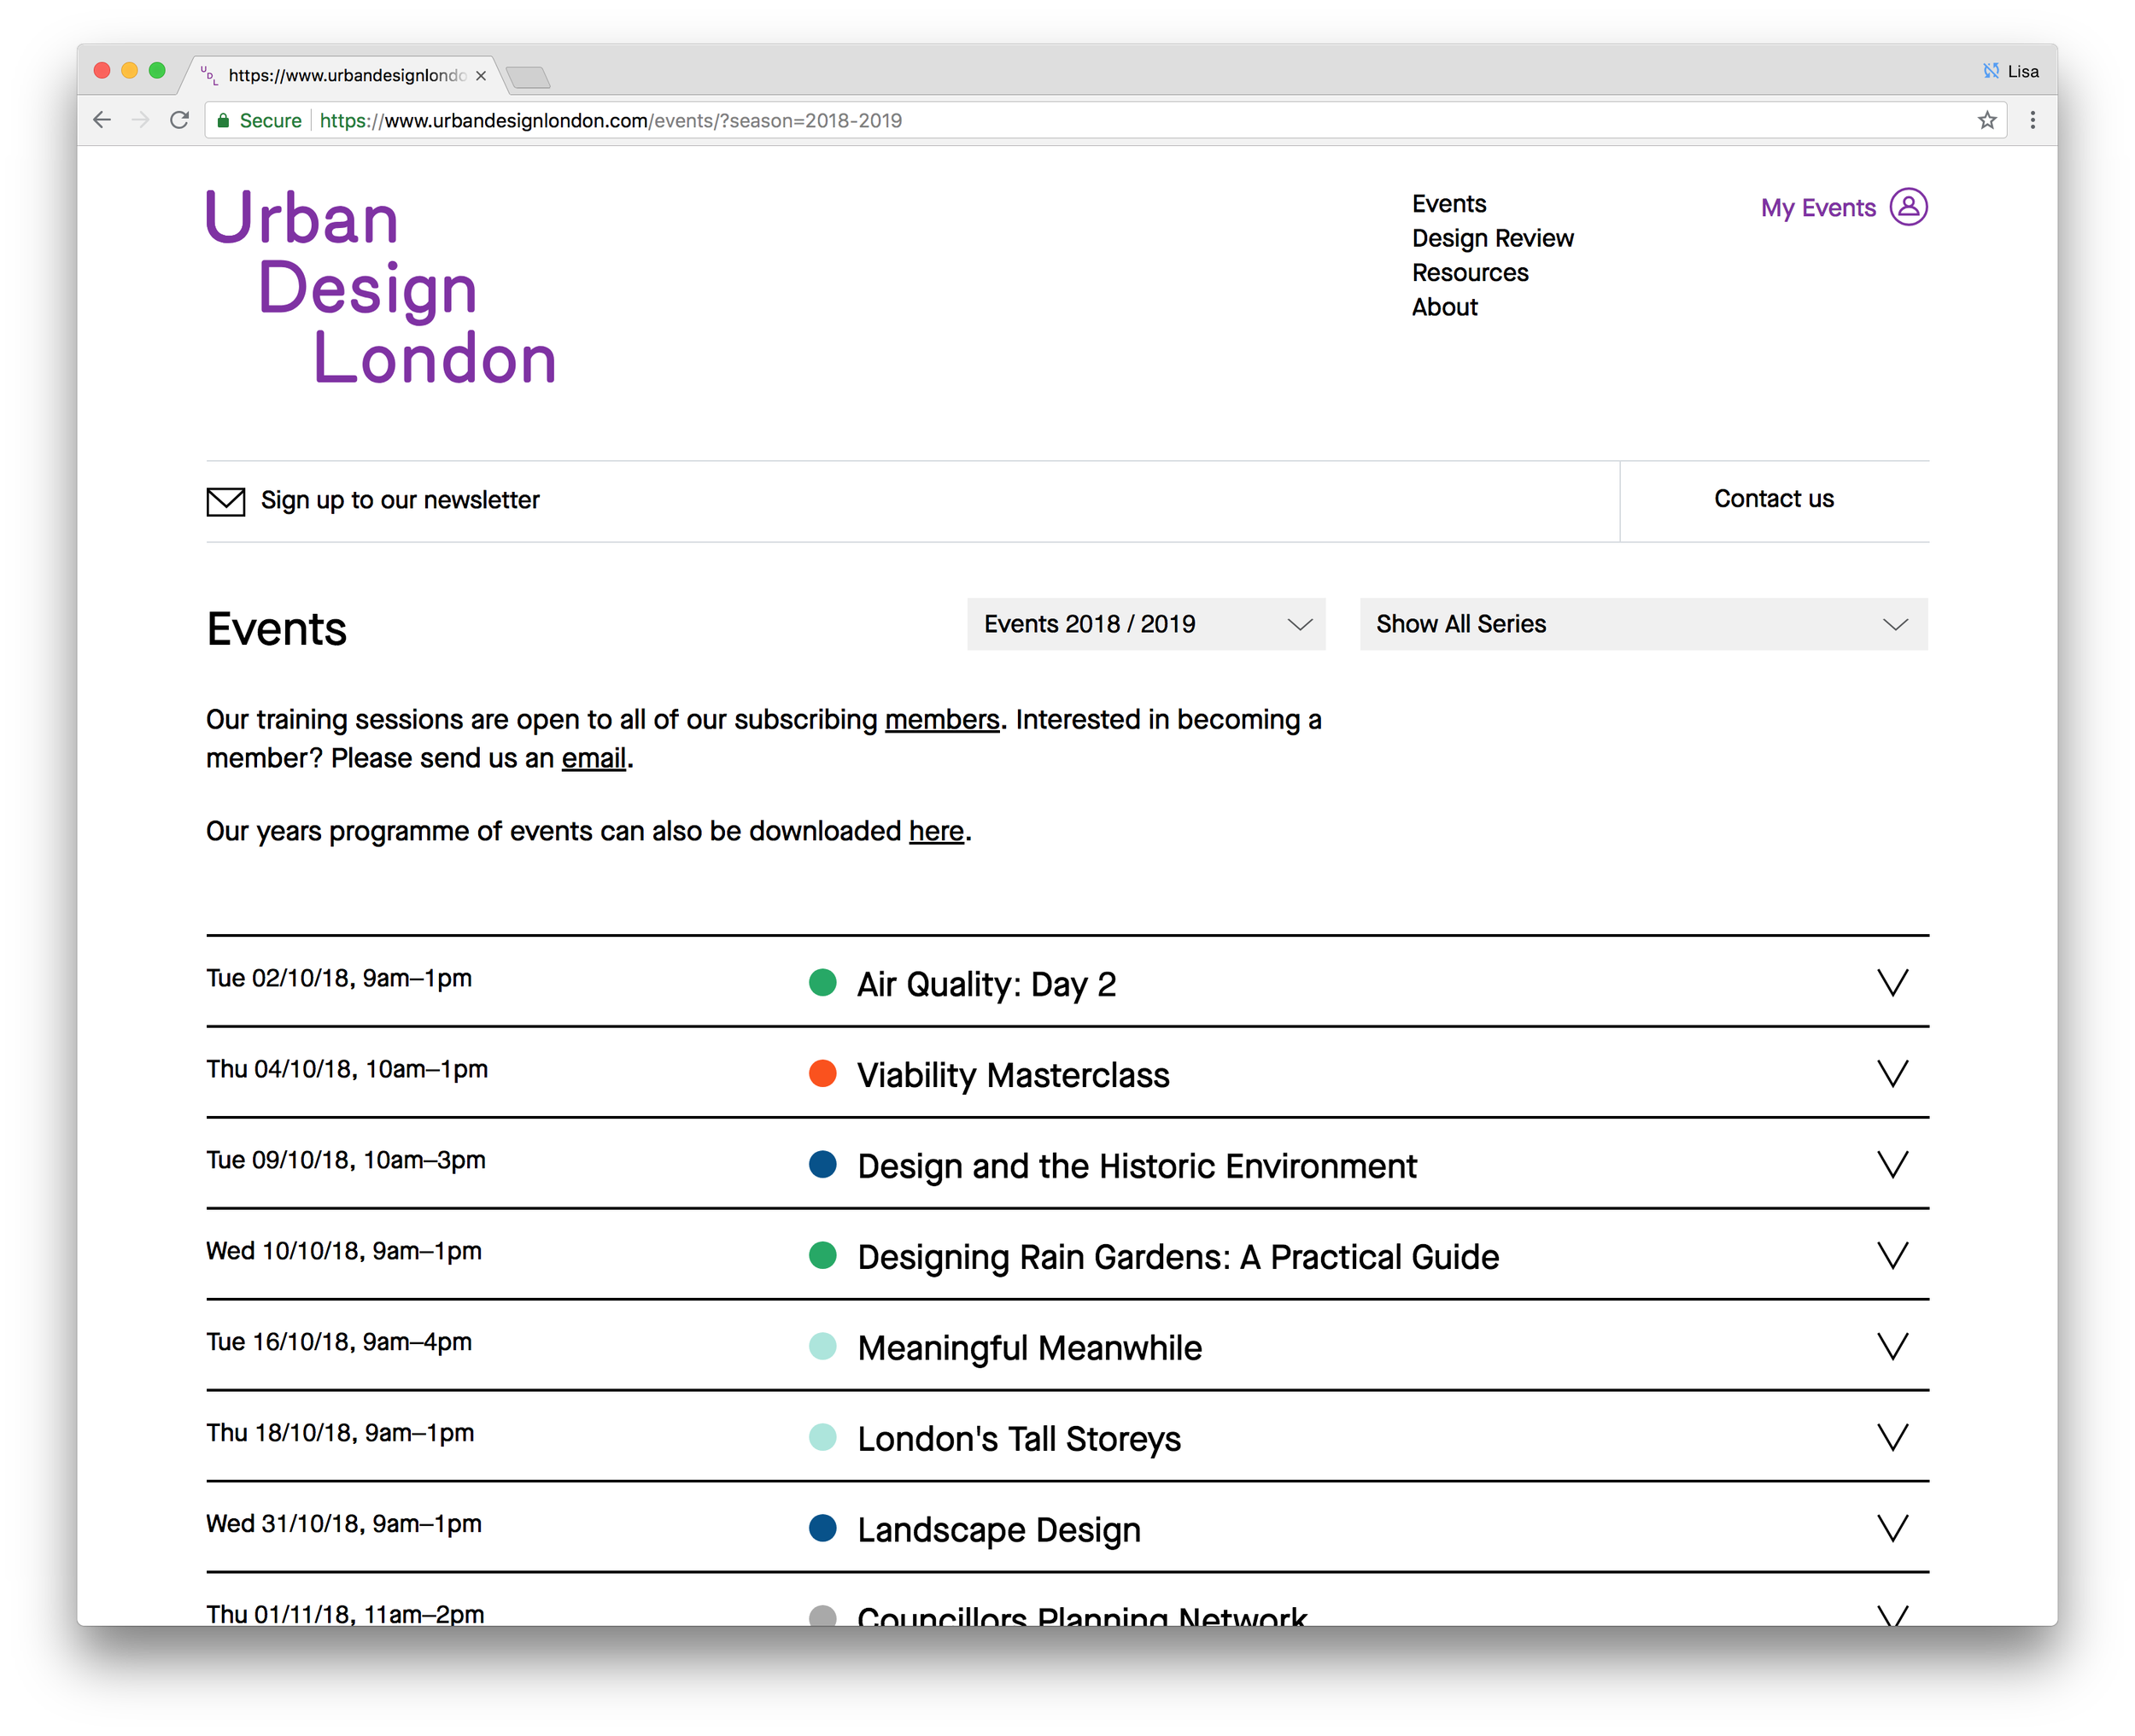Open the Show All Series dropdown
Image resolution: width=2135 pixels, height=1736 pixels.
point(1641,624)
